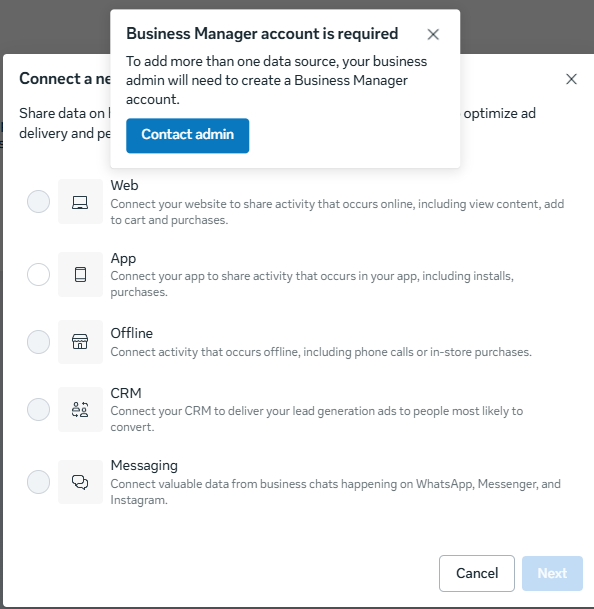Click the Web option title
The width and height of the screenshot is (594, 609).
point(124,185)
